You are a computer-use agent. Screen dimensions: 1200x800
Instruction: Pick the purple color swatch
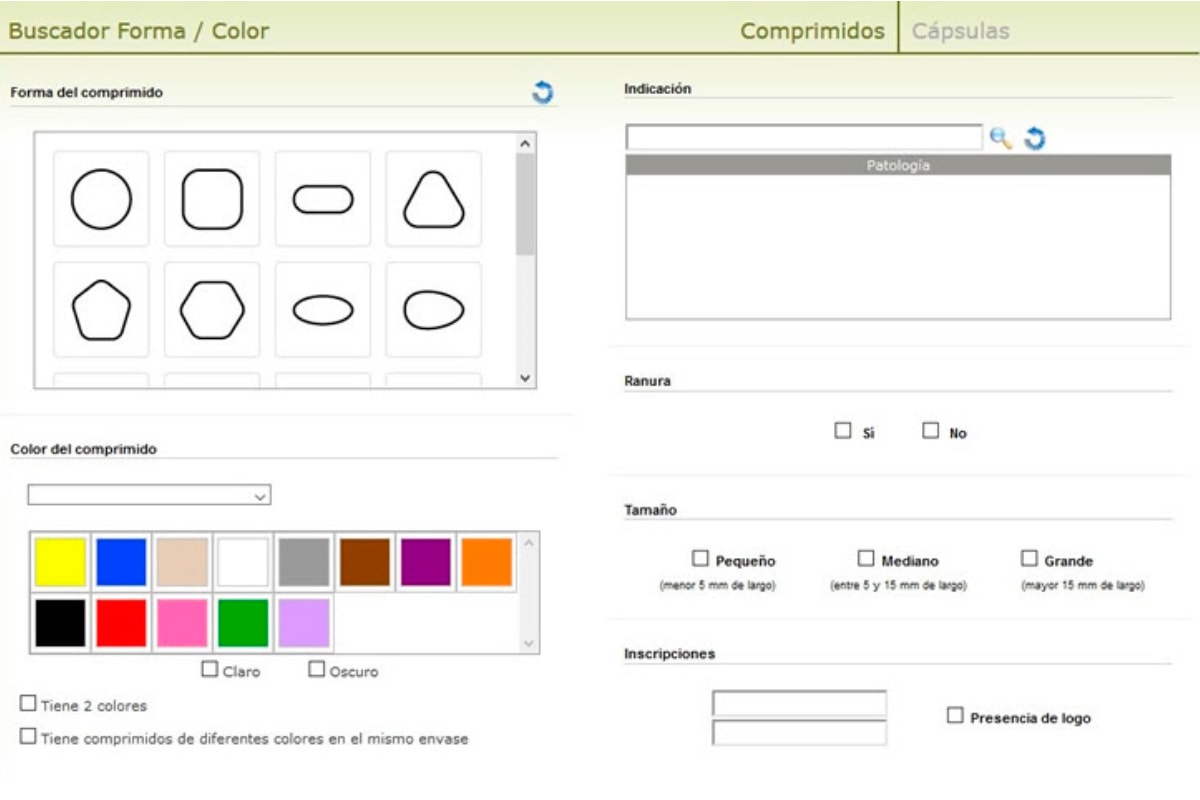click(x=426, y=562)
